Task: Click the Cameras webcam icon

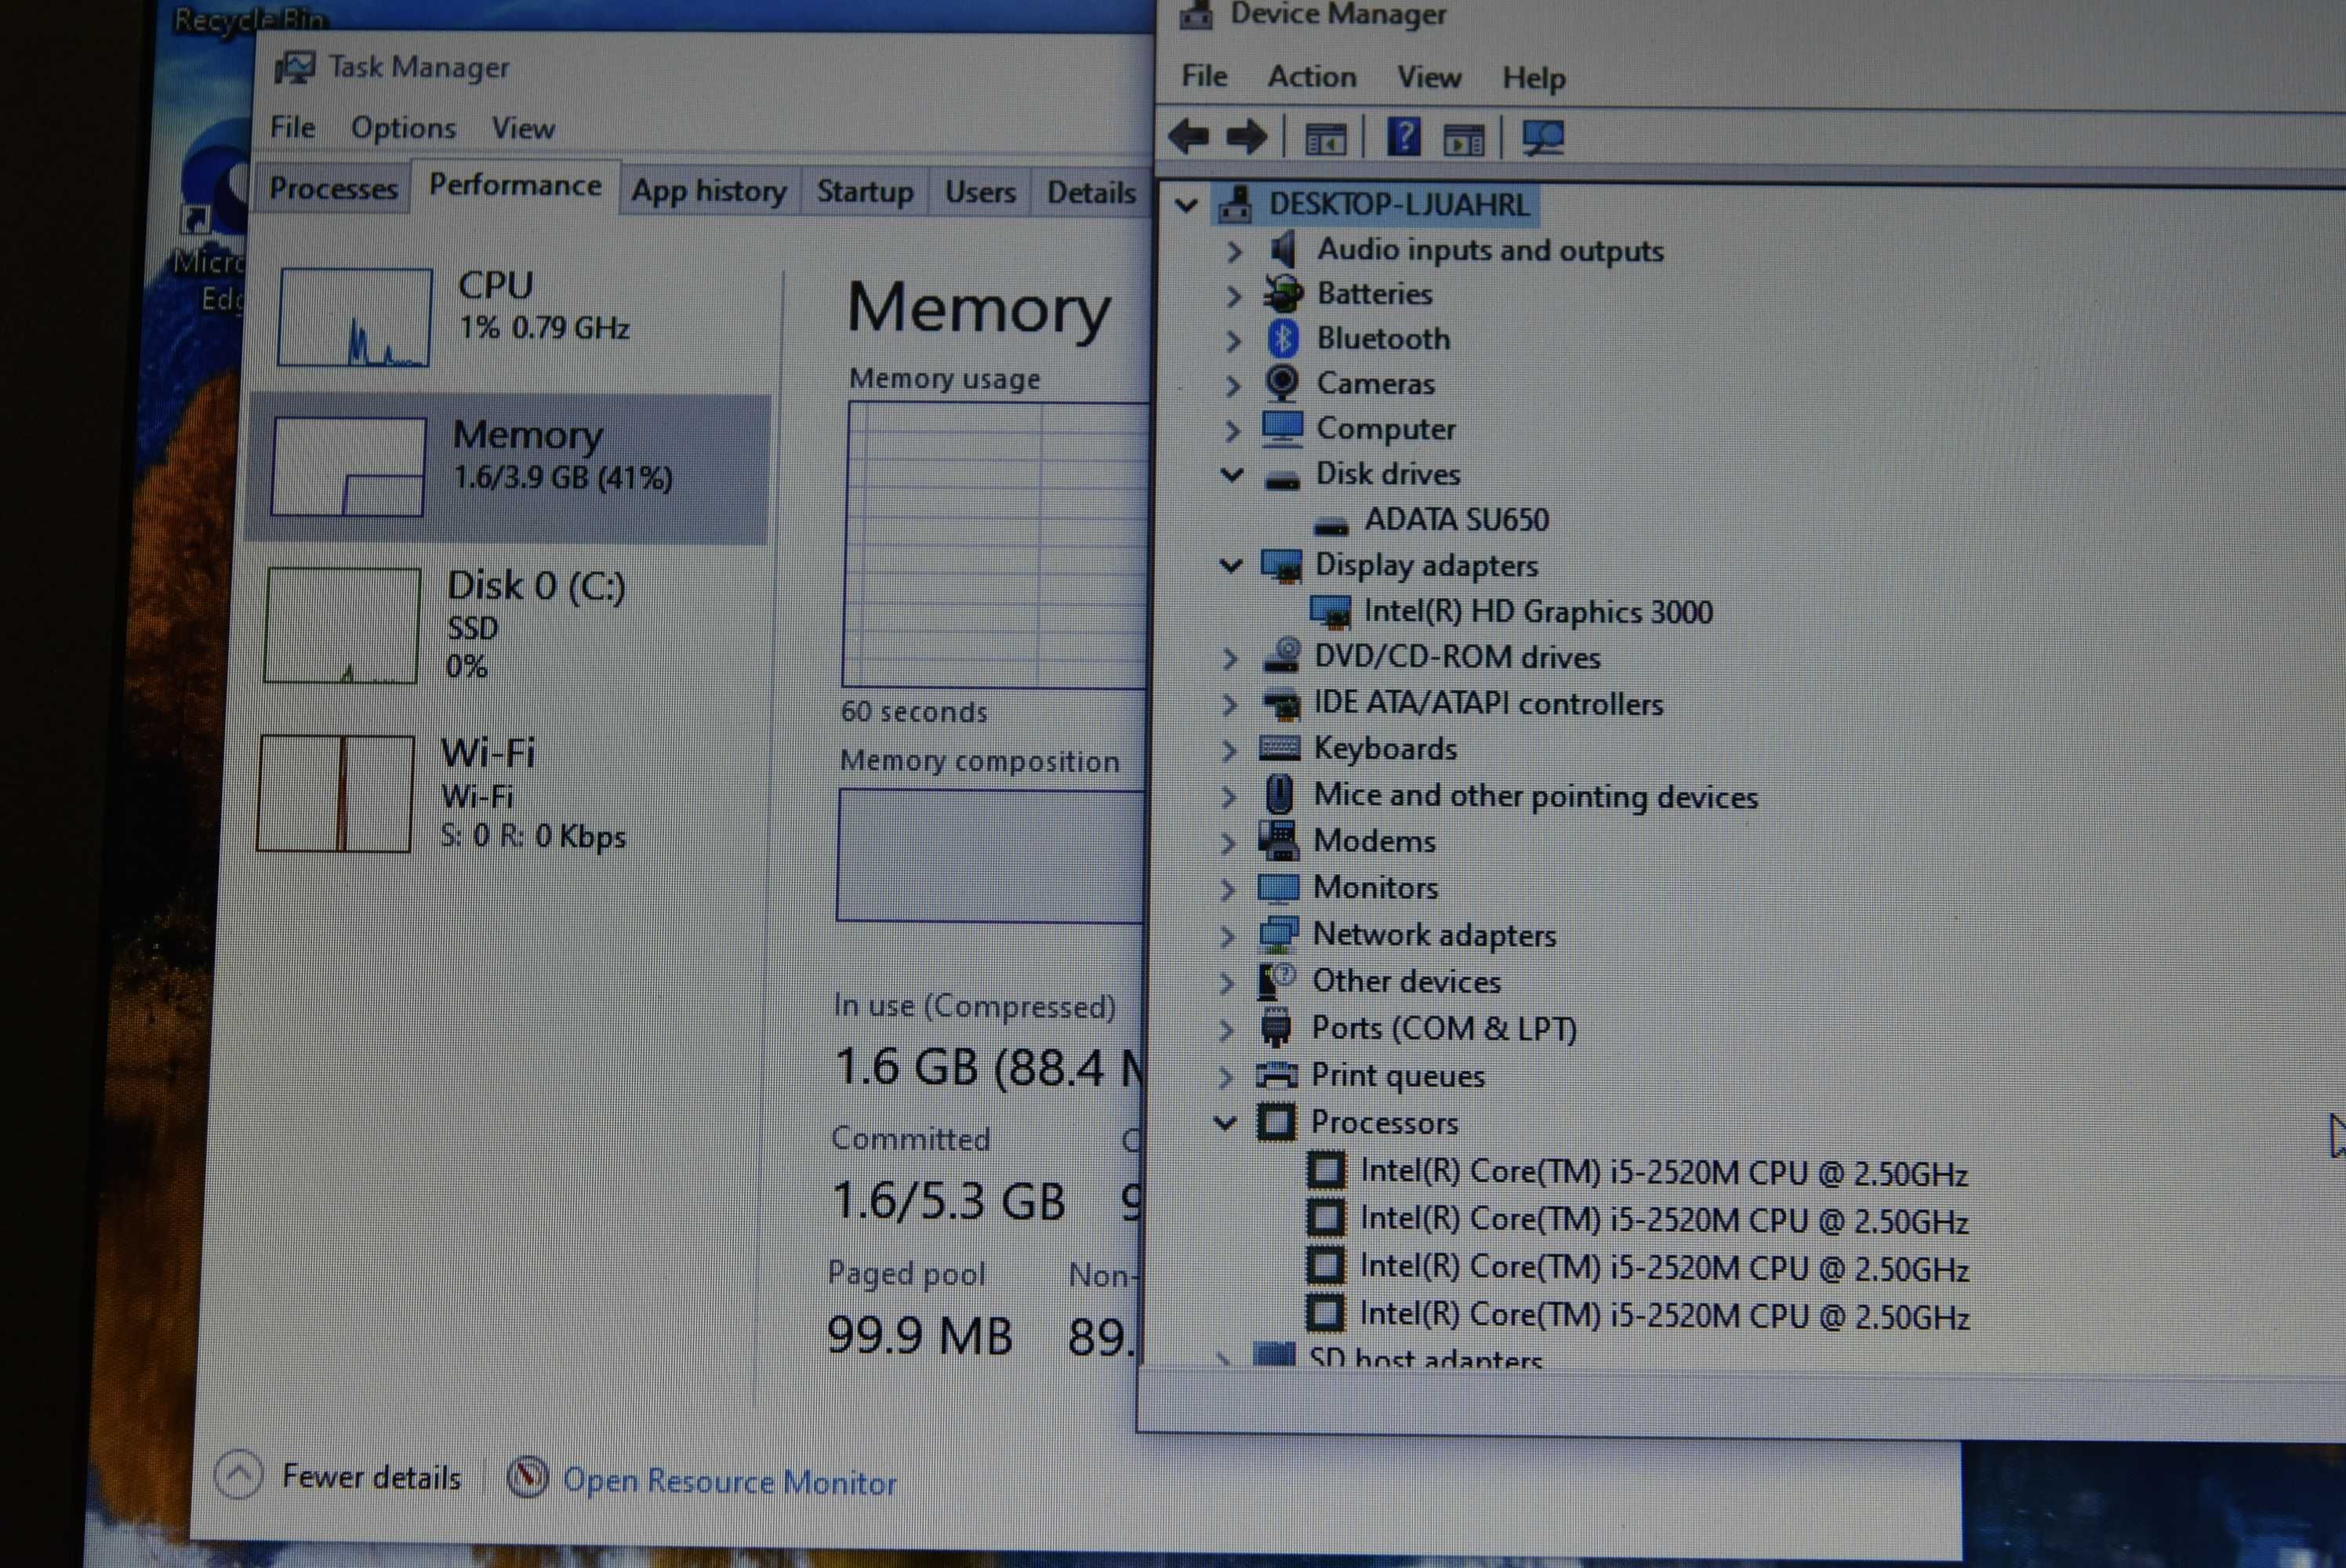Action: [x=1281, y=382]
